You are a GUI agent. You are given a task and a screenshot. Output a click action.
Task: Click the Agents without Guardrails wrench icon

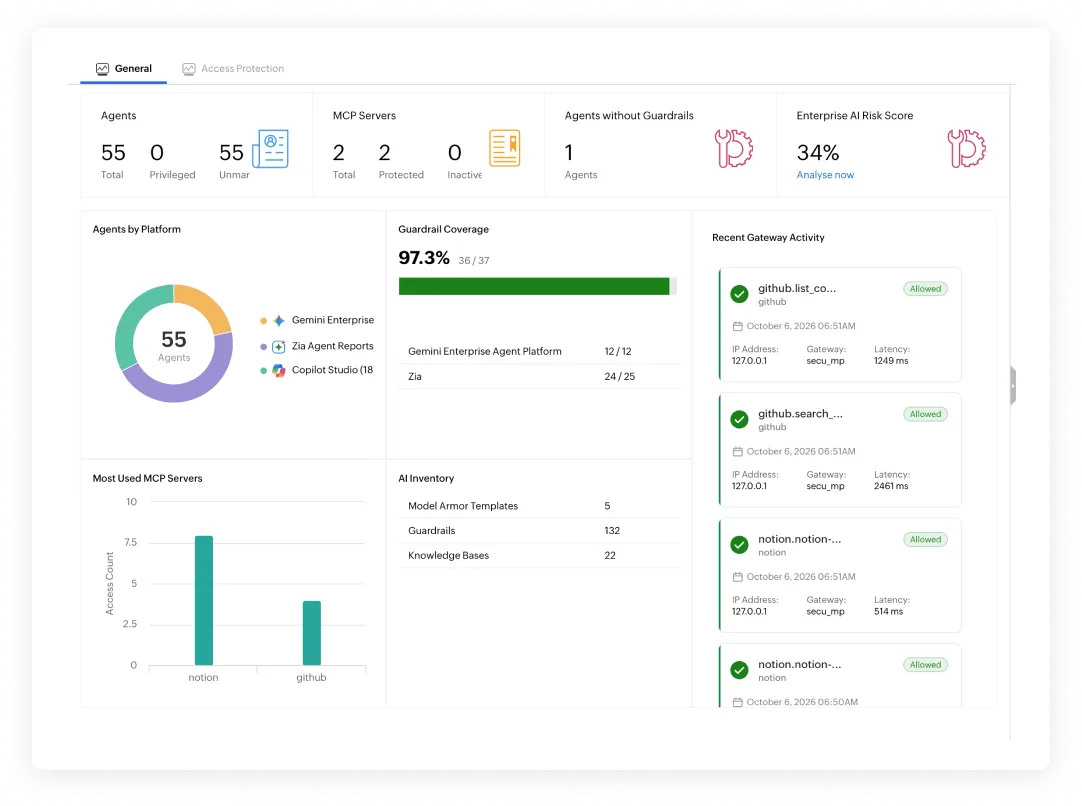point(734,148)
